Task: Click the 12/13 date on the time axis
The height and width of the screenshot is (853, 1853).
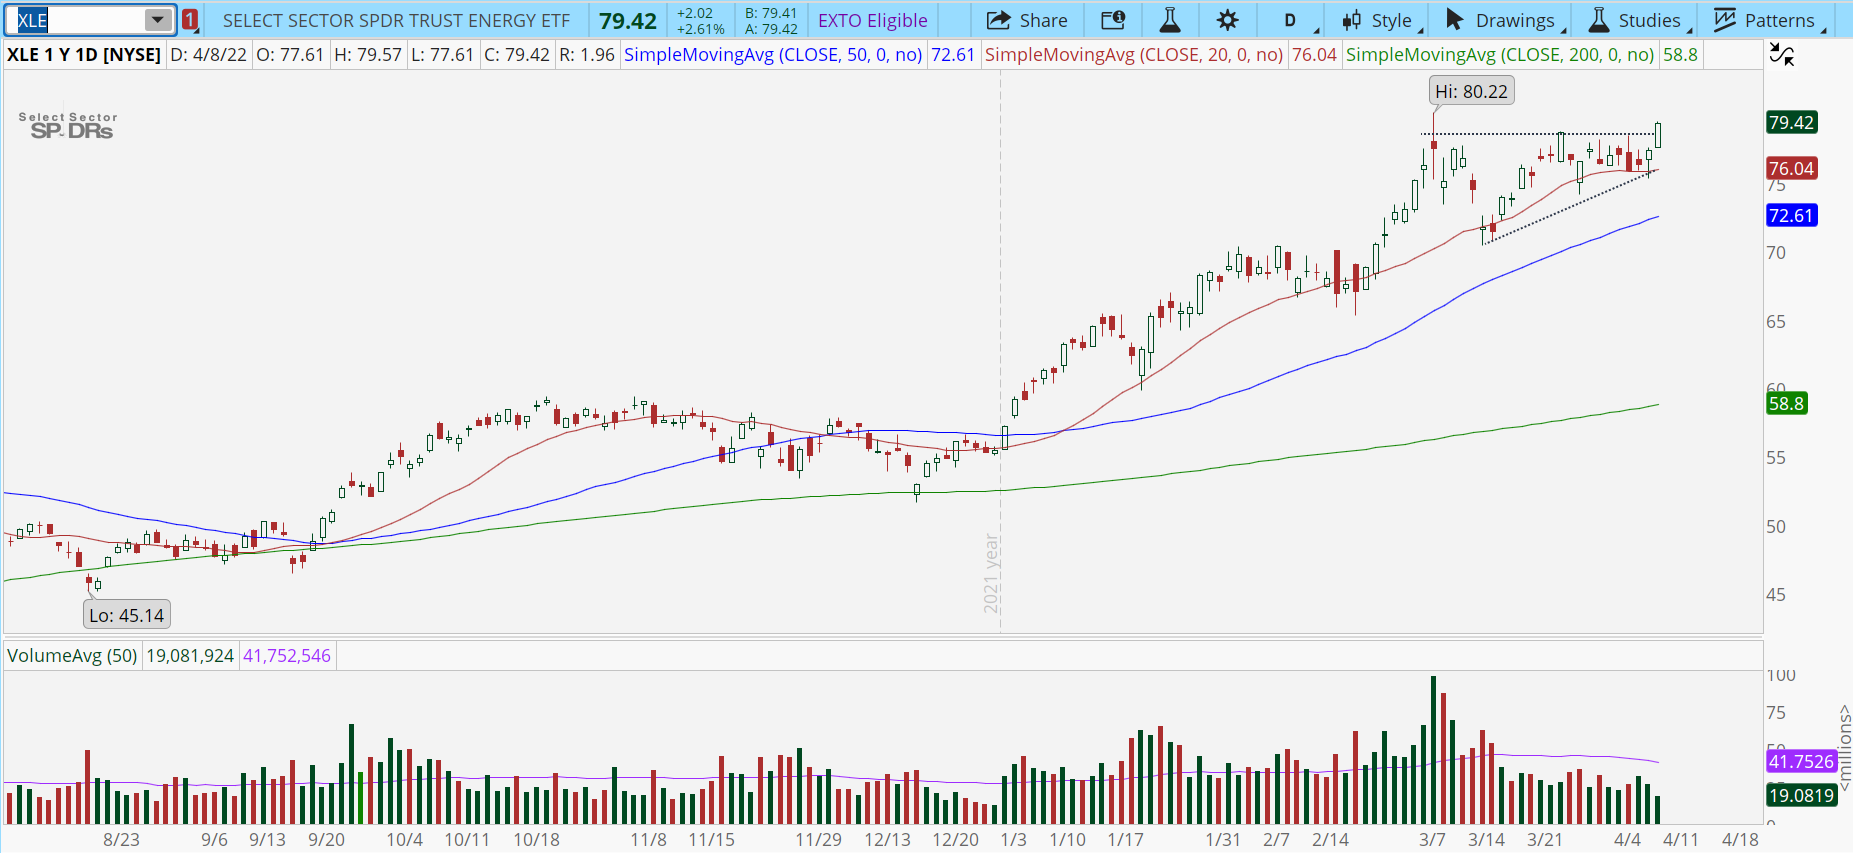Action: coord(888,840)
